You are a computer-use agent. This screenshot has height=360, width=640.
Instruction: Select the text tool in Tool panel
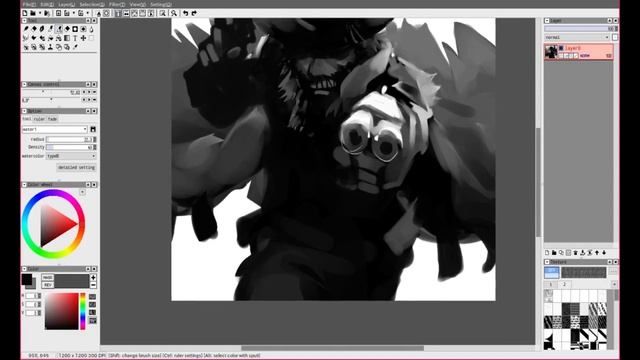click(75, 38)
